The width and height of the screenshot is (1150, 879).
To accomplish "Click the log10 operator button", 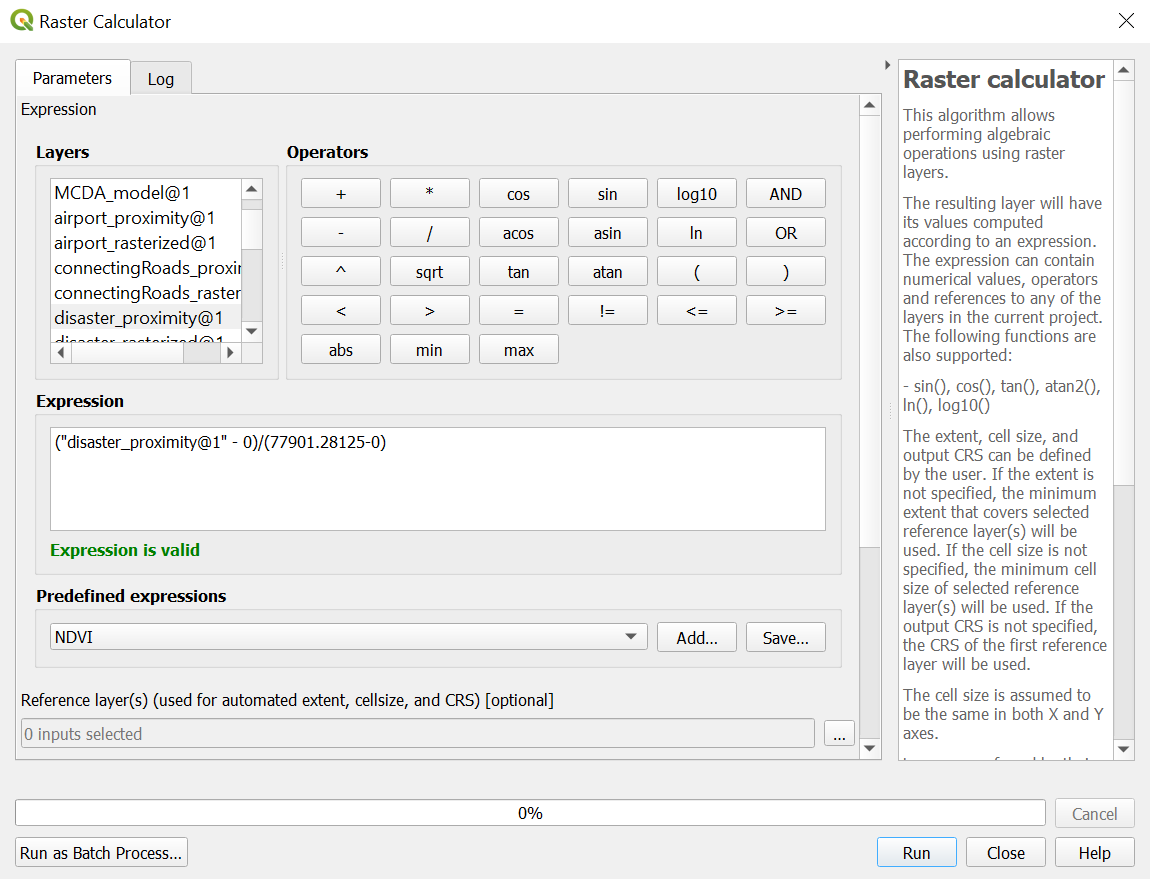I will coord(696,195).
